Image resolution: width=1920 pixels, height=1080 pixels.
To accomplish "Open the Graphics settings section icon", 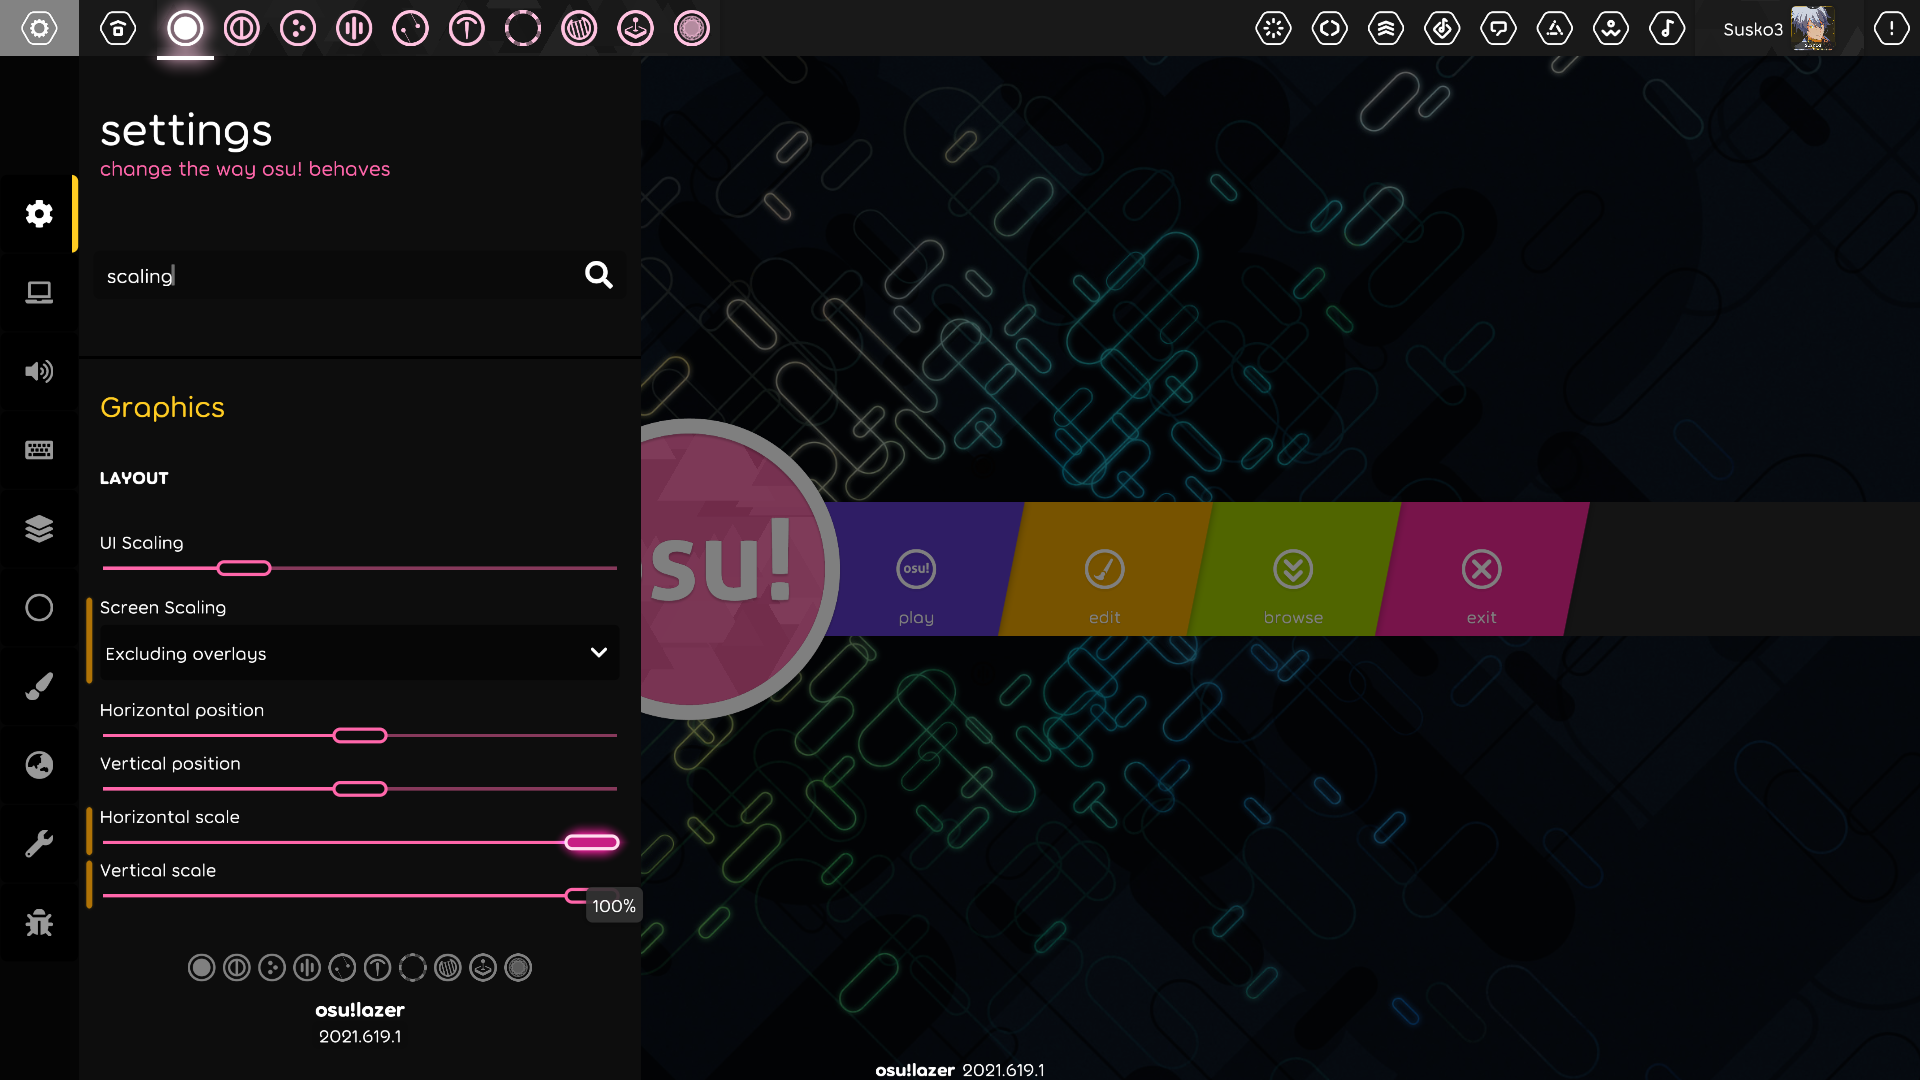I will pyautogui.click(x=39, y=293).
